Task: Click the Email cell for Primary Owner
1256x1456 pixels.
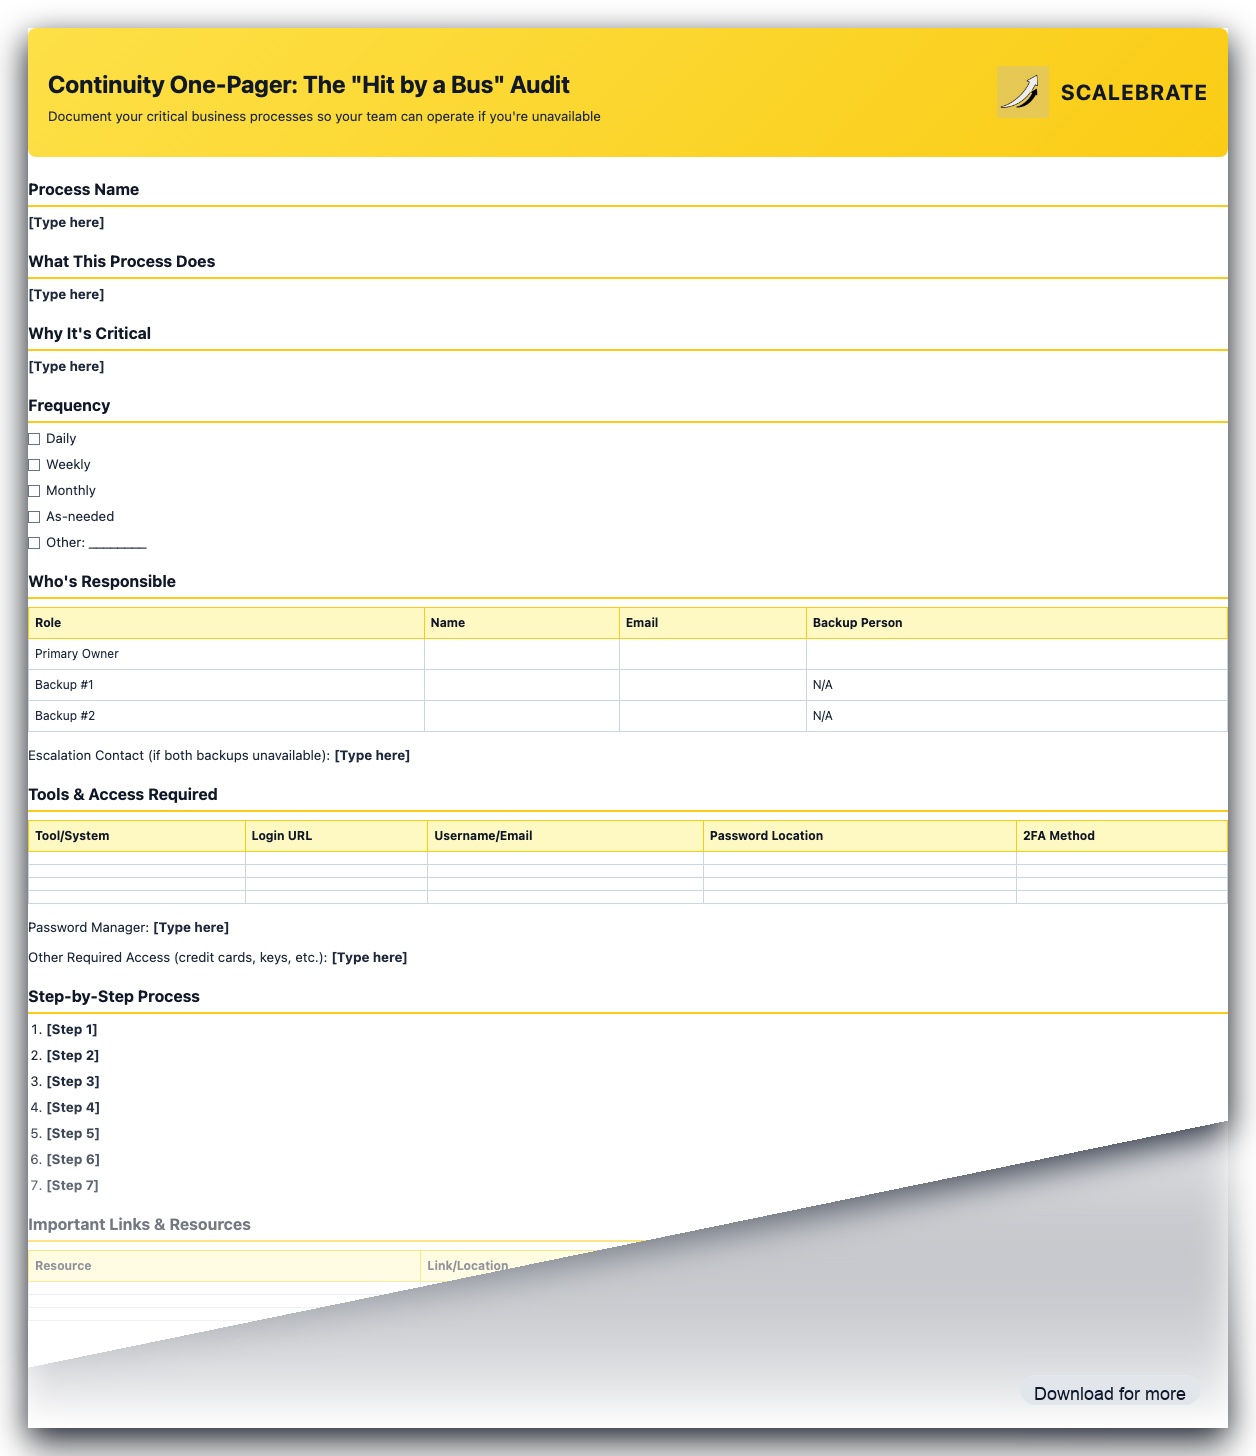Action: [x=713, y=654]
